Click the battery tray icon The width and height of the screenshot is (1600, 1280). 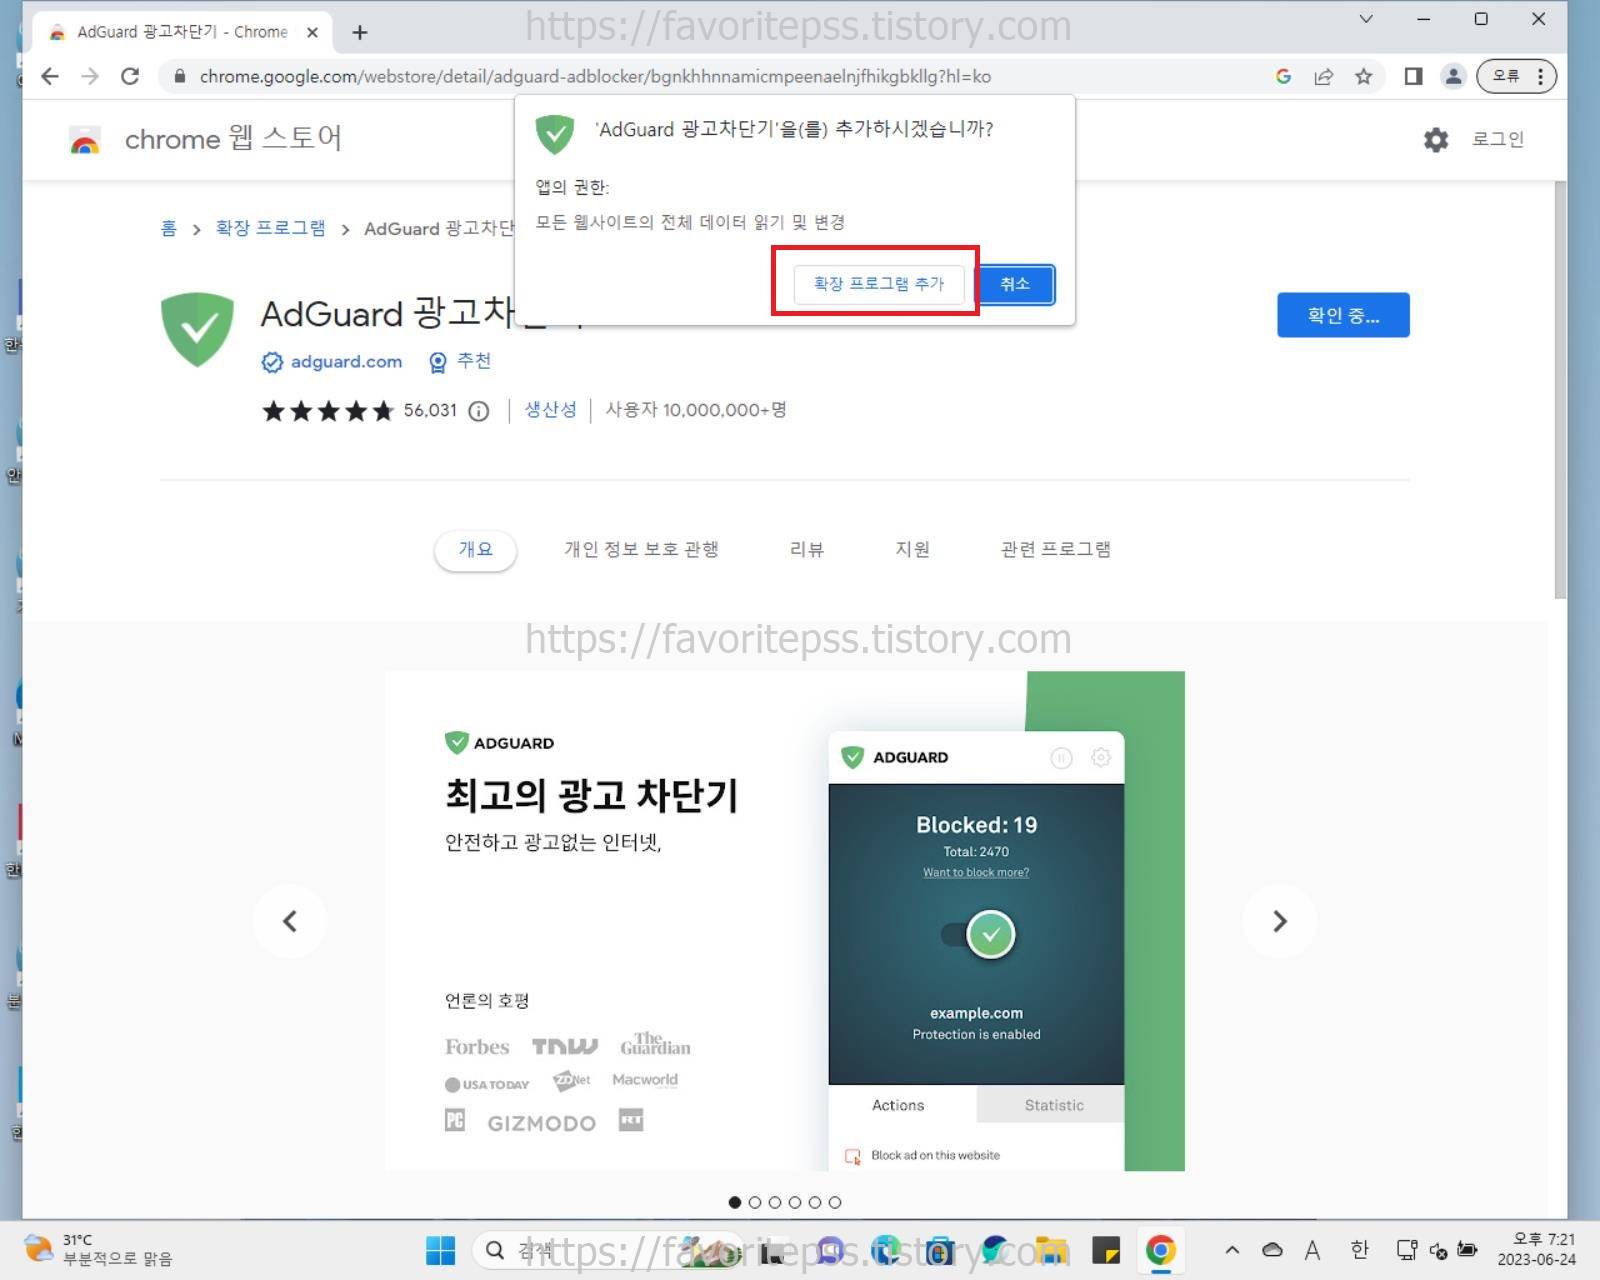pyautogui.click(x=1467, y=1250)
